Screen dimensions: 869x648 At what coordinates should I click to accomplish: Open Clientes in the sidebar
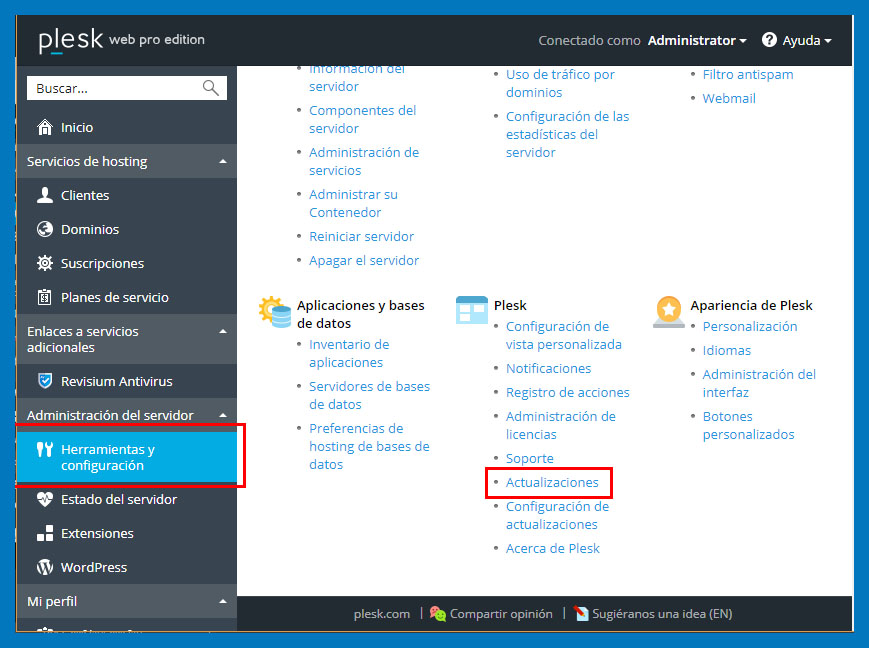[127, 195]
